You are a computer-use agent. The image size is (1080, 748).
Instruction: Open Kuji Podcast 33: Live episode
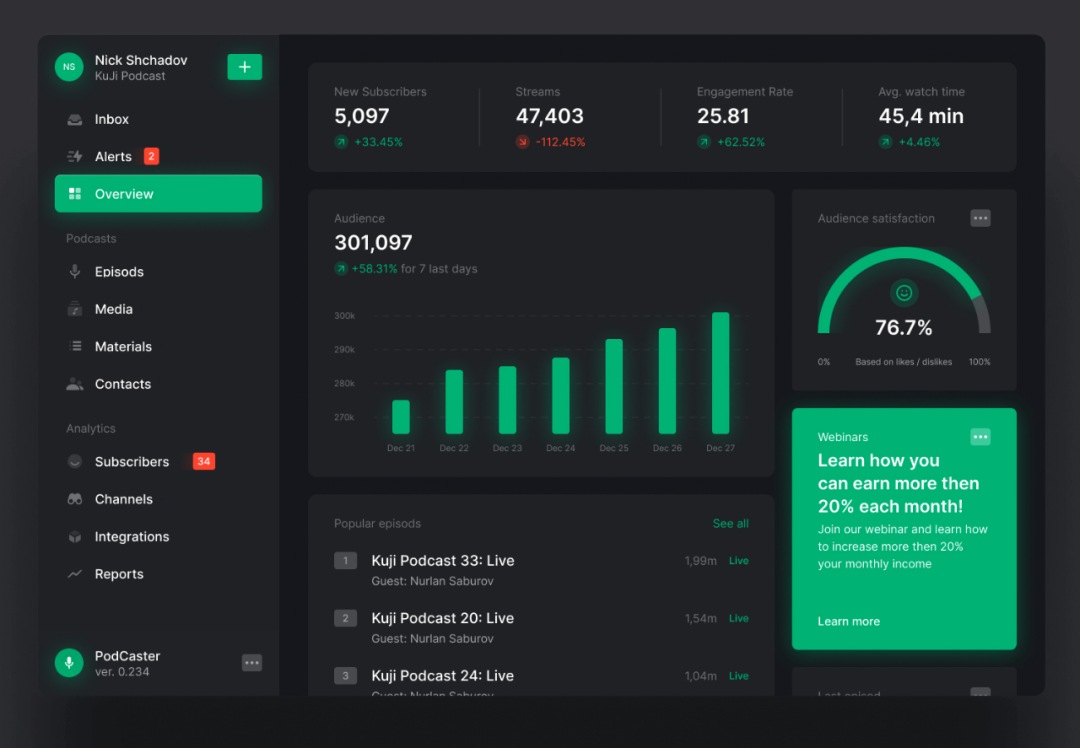click(x=442, y=561)
